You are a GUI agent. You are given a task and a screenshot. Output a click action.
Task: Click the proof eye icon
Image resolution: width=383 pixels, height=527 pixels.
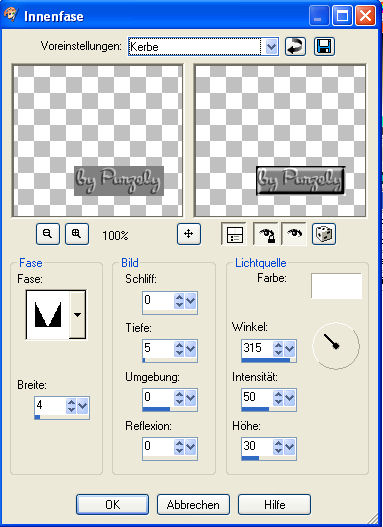coord(294,234)
